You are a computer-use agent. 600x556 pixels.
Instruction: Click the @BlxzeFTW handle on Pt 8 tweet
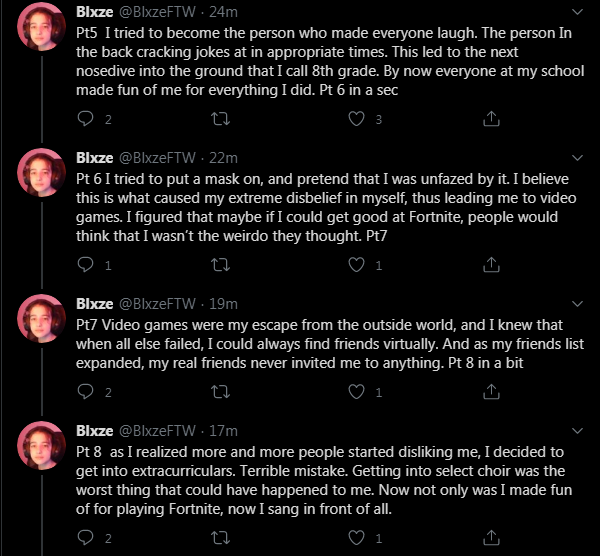tap(156, 431)
